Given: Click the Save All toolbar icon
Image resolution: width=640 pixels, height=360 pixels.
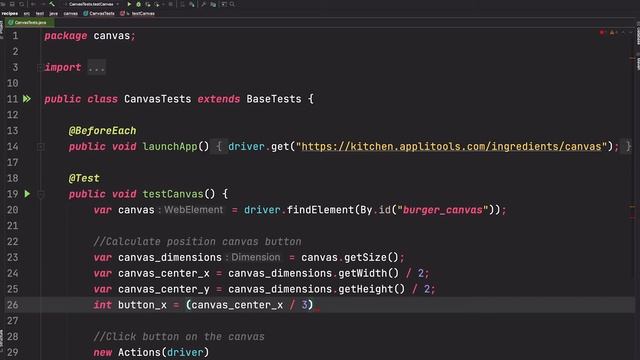Looking at the screenshot, I should point(12,4).
